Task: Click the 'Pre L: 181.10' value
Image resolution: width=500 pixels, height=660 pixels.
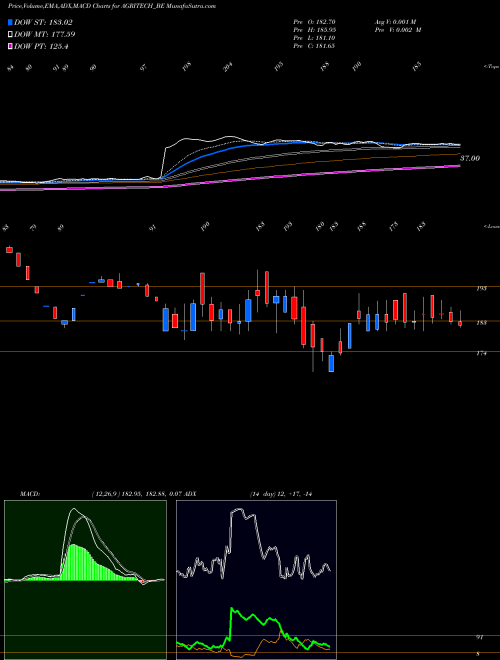Action: pyautogui.click(x=314, y=38)
